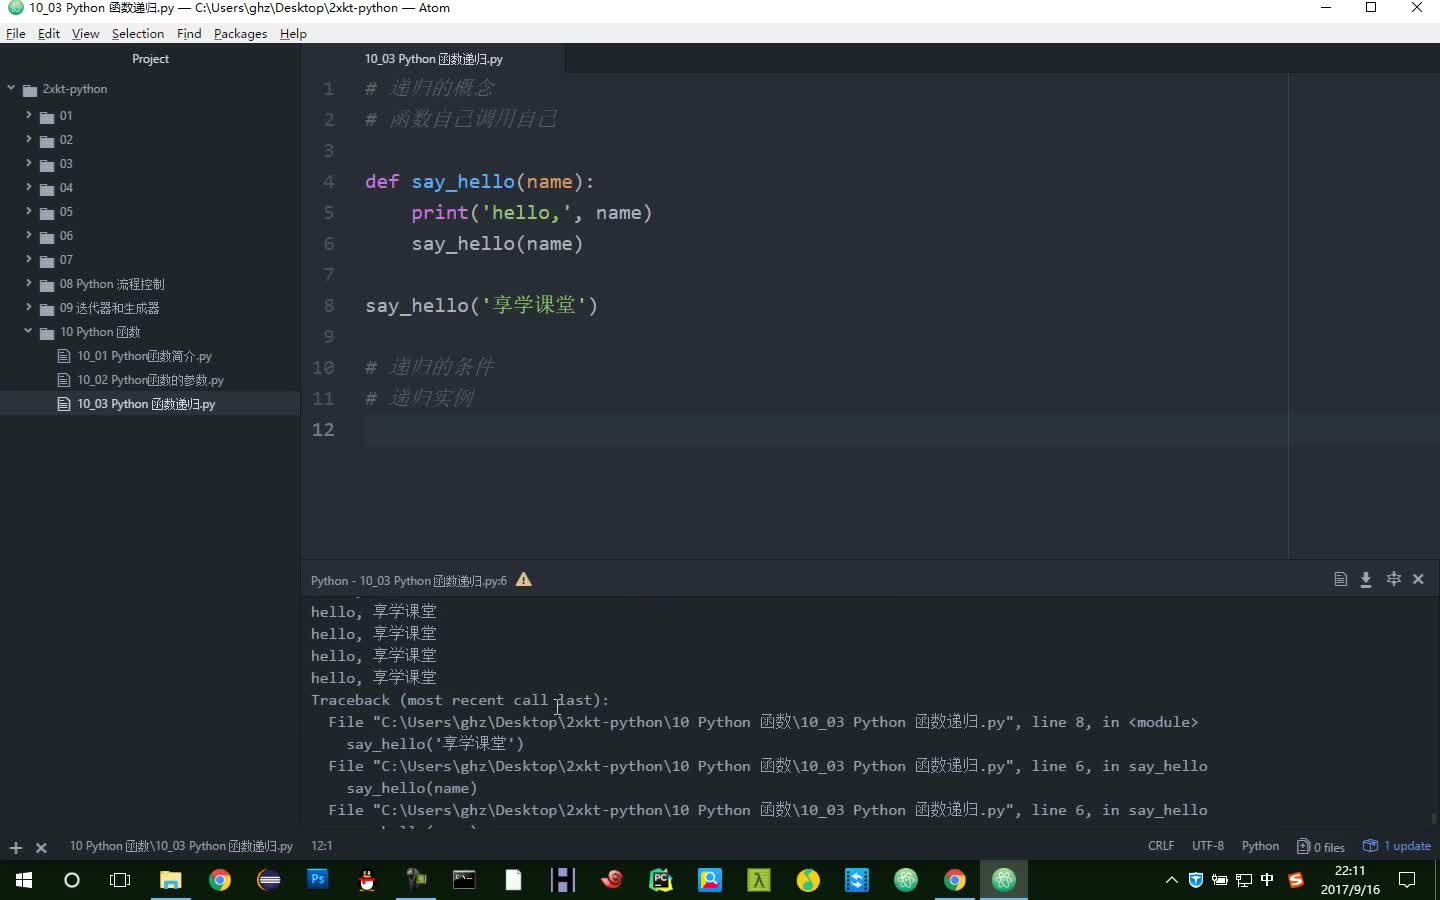Close the Python script output panel
Screen dimensions: 1440x900
1419,579
